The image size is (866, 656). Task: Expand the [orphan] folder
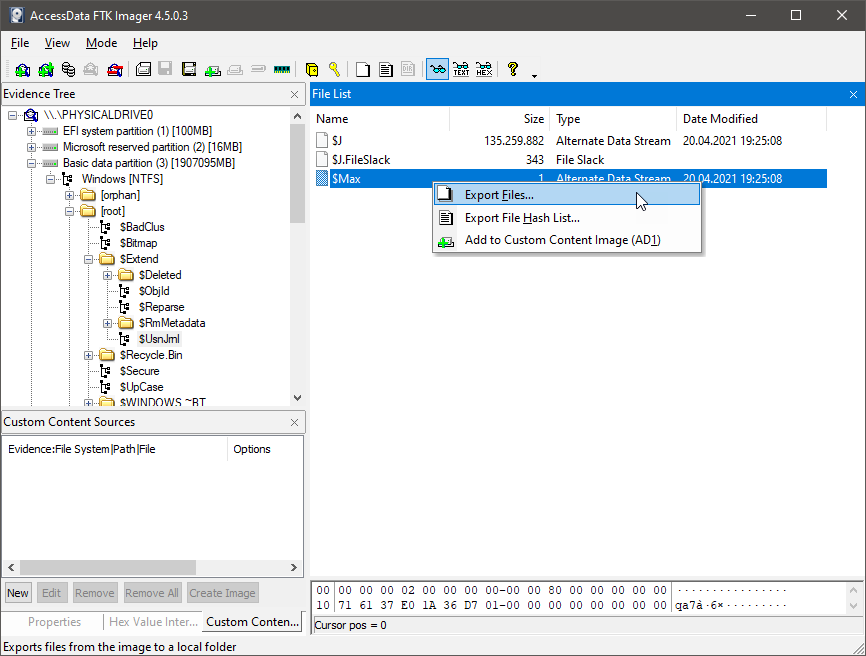[69, 195]
